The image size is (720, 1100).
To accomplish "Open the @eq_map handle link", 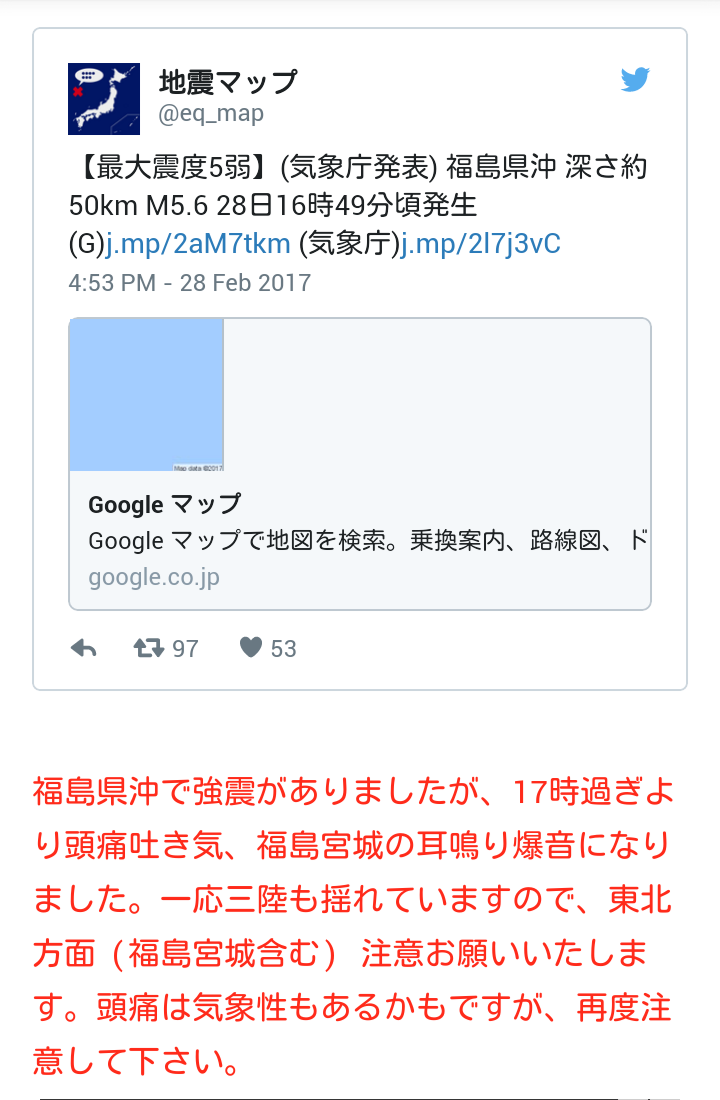I will (211, 113).
